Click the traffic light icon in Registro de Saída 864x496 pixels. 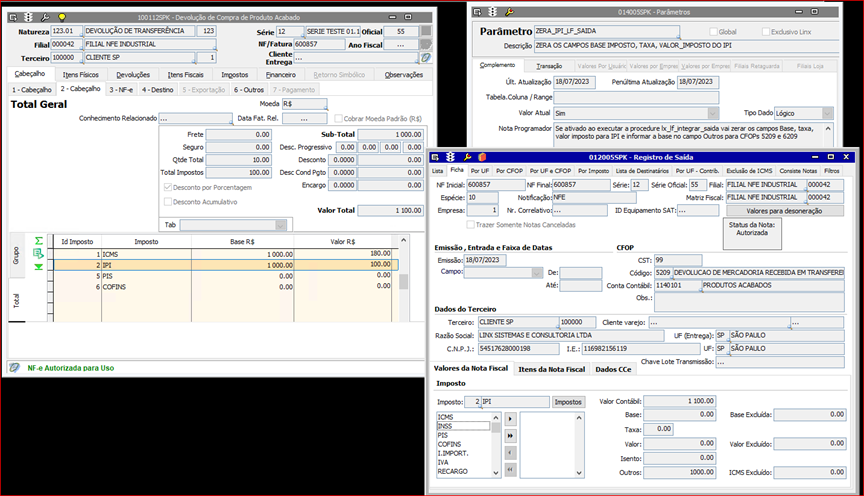pos(452,157)
